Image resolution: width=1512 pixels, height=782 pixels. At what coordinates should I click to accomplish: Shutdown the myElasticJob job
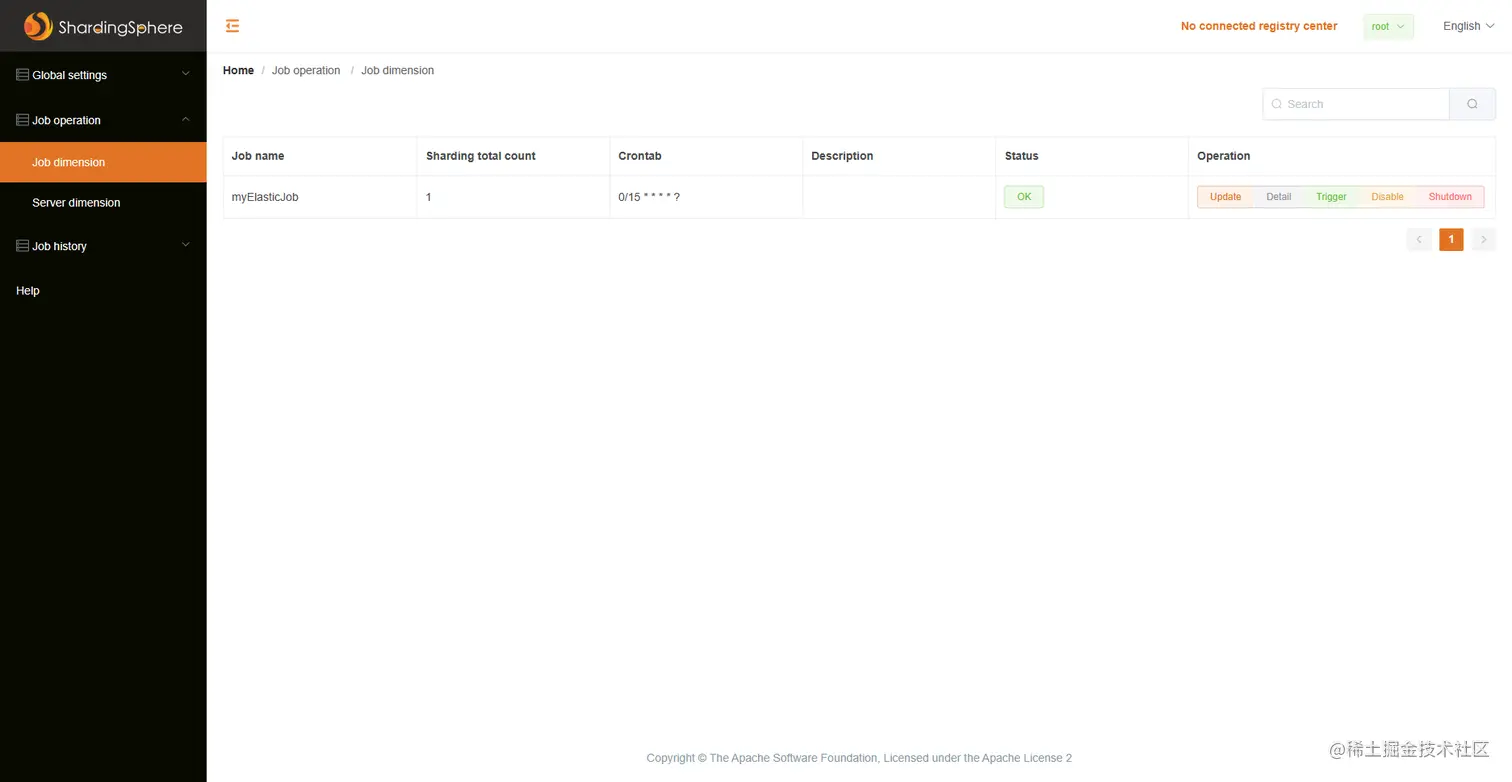pos(1450,197)
